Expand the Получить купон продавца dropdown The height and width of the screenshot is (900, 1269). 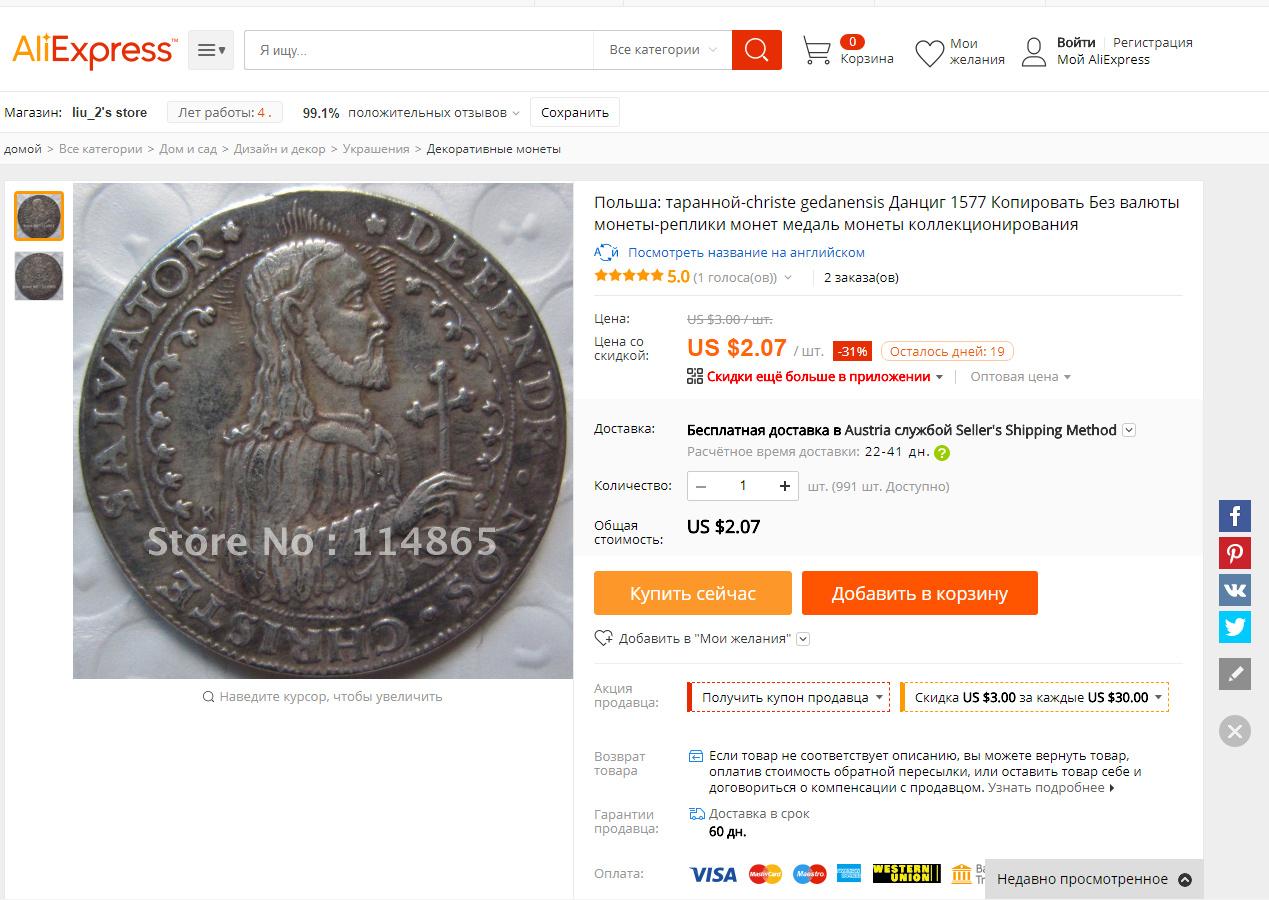pos(789,697)
